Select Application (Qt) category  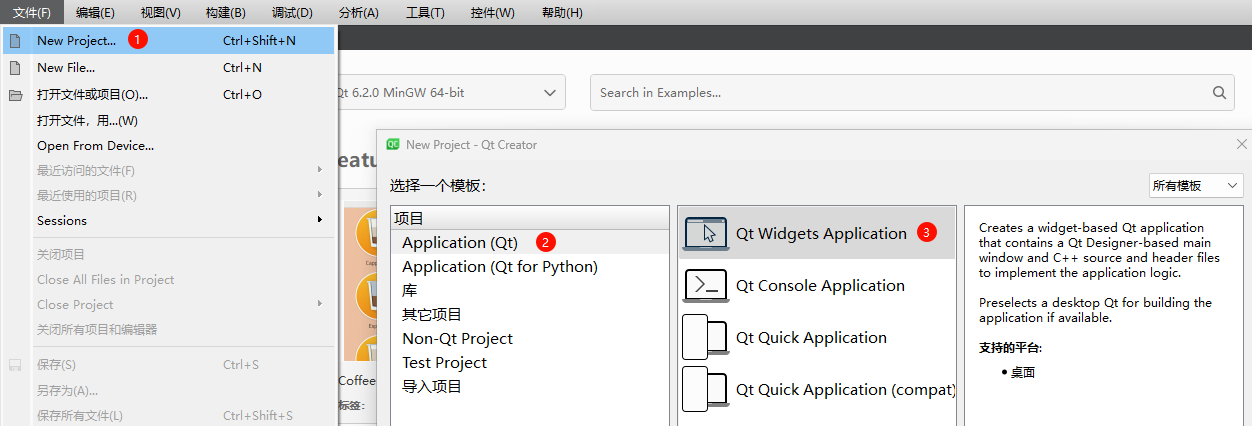point(529,242)
